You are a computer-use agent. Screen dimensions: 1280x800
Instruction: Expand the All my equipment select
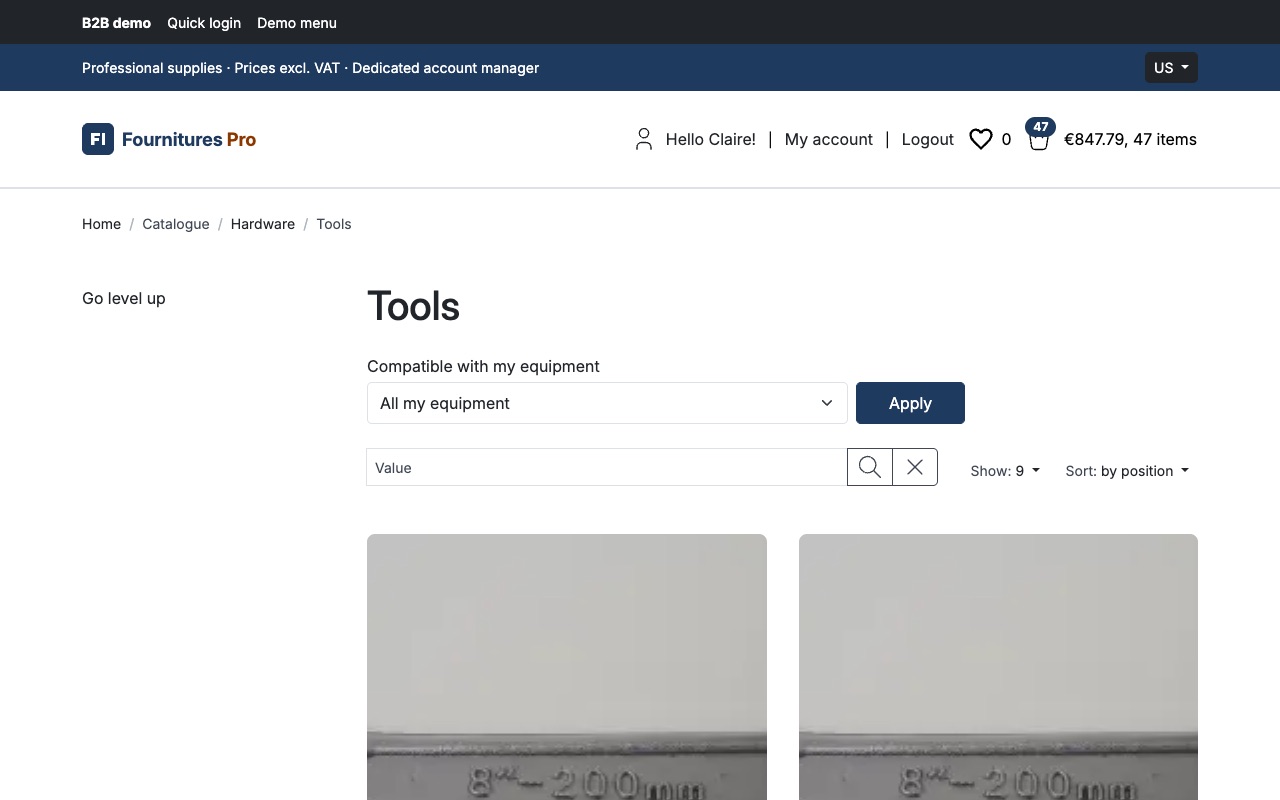(x=607, y=403)
